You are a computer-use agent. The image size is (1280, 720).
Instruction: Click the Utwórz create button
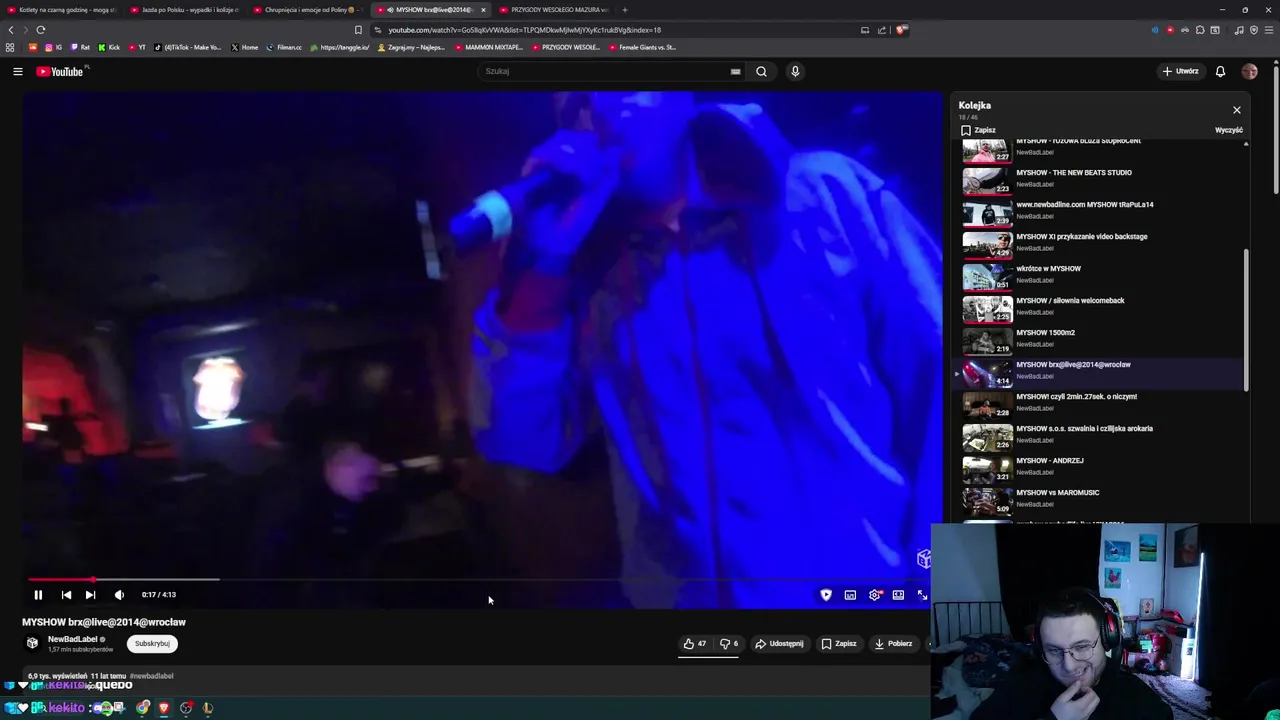(x=1180, y=71)
